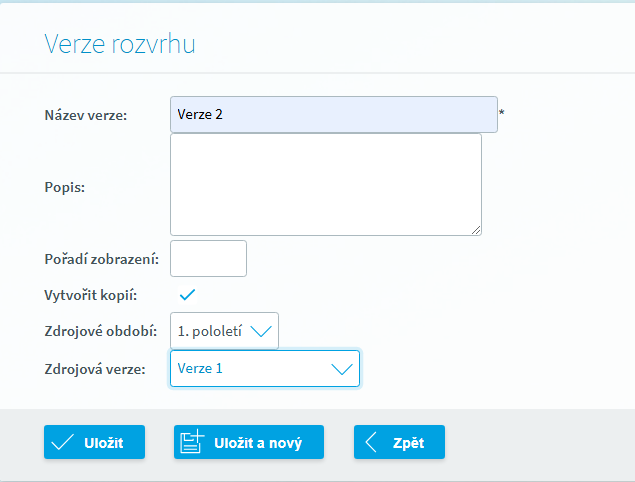Image resolution: width=635 pixels, height=482 pixels.
Task: Click the Zdrojová verze label
Action: click(95, 369)
